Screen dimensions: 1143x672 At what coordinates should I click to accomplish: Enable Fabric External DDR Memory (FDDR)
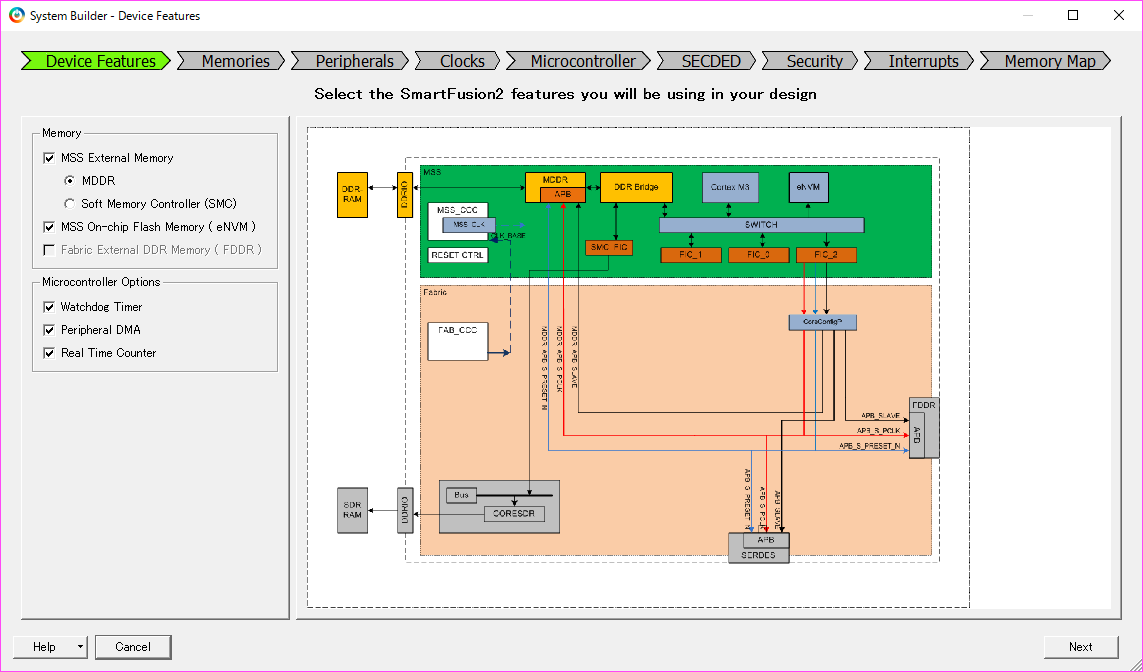click(x=48, y=250)
